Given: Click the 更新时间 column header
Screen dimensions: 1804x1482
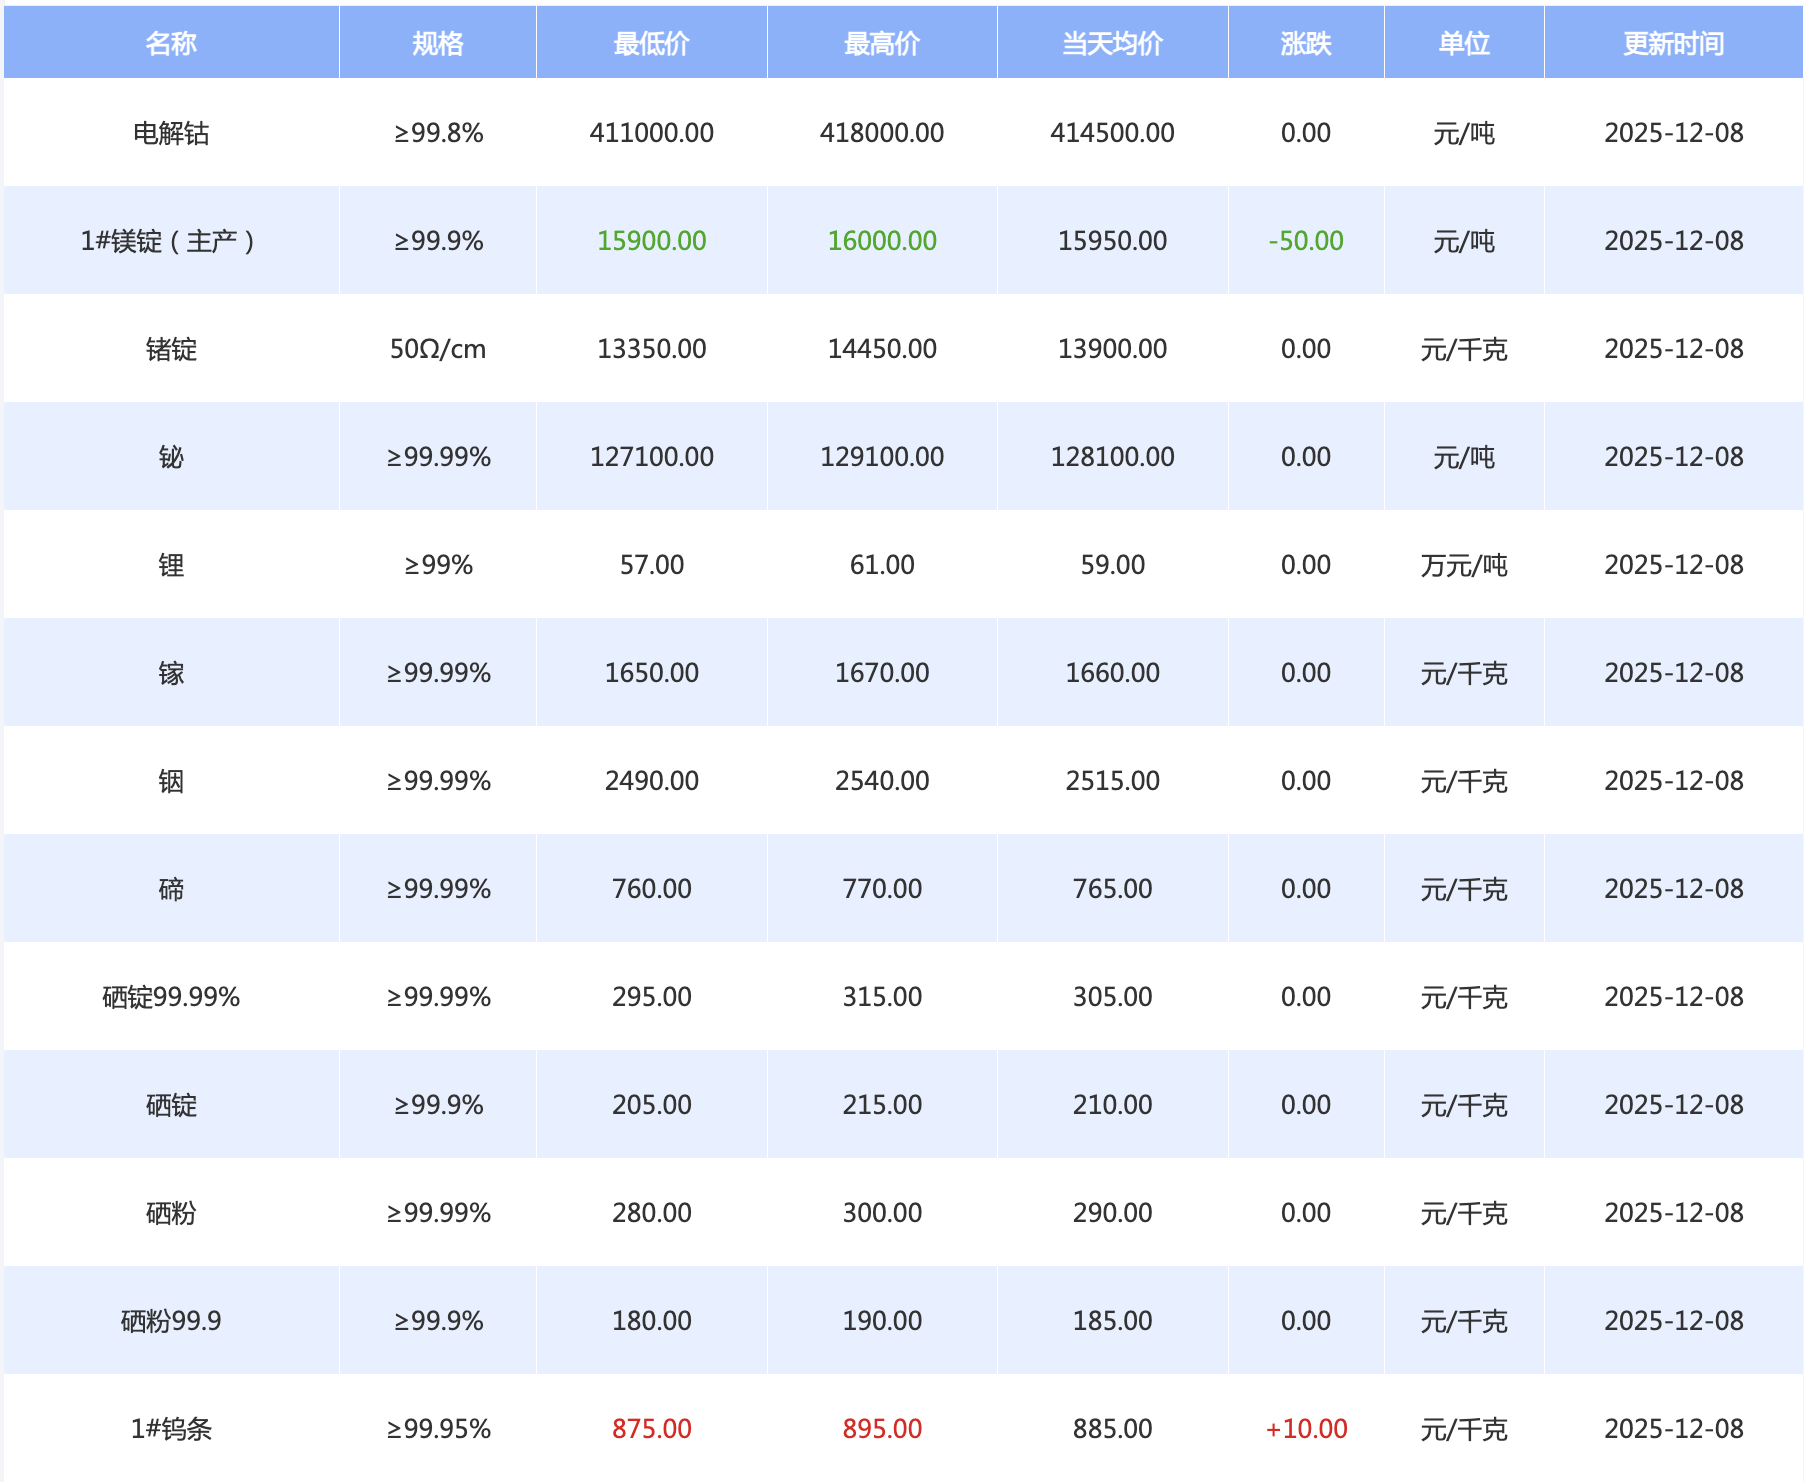Looking at the screenshot, I should pyautogui.click(x=1673, y=43).
